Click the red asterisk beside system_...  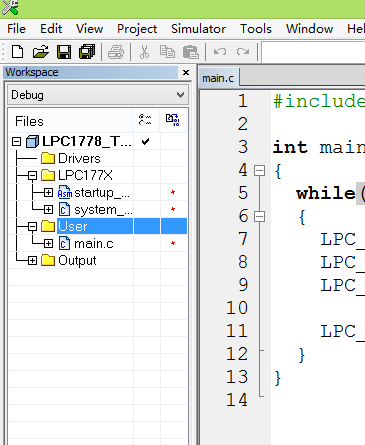tap(173, 209)
